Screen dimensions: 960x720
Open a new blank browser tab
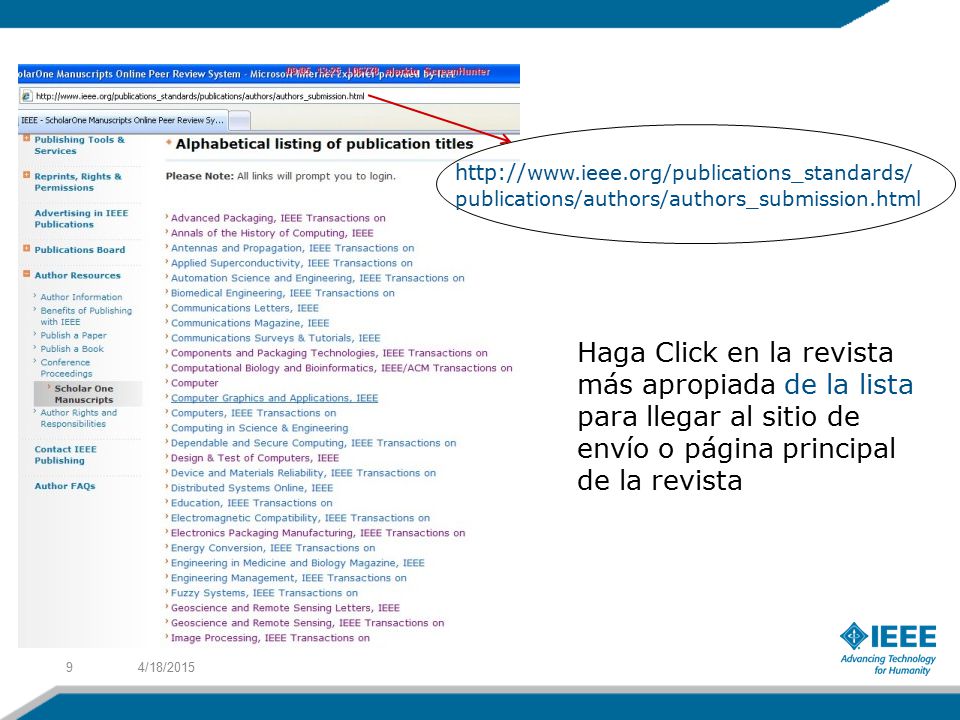tap(239, 121)
